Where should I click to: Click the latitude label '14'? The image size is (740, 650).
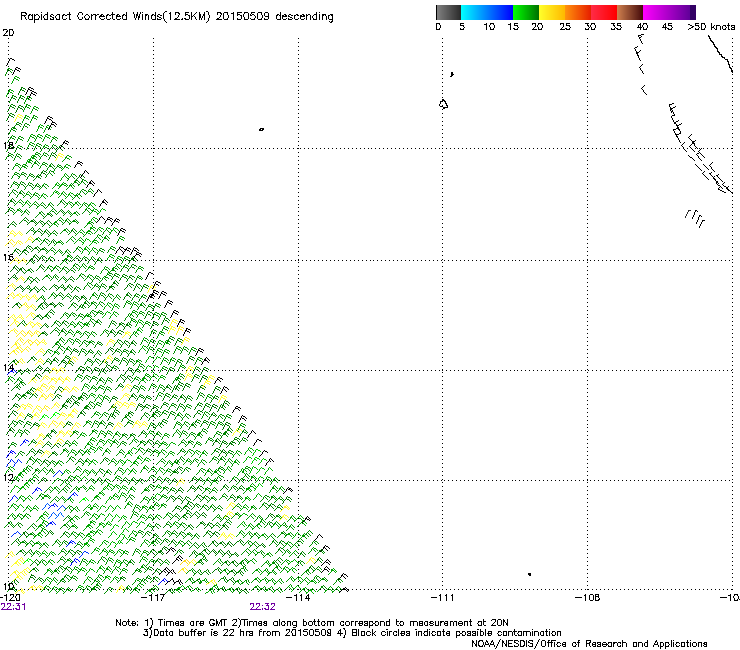(8, 368)
